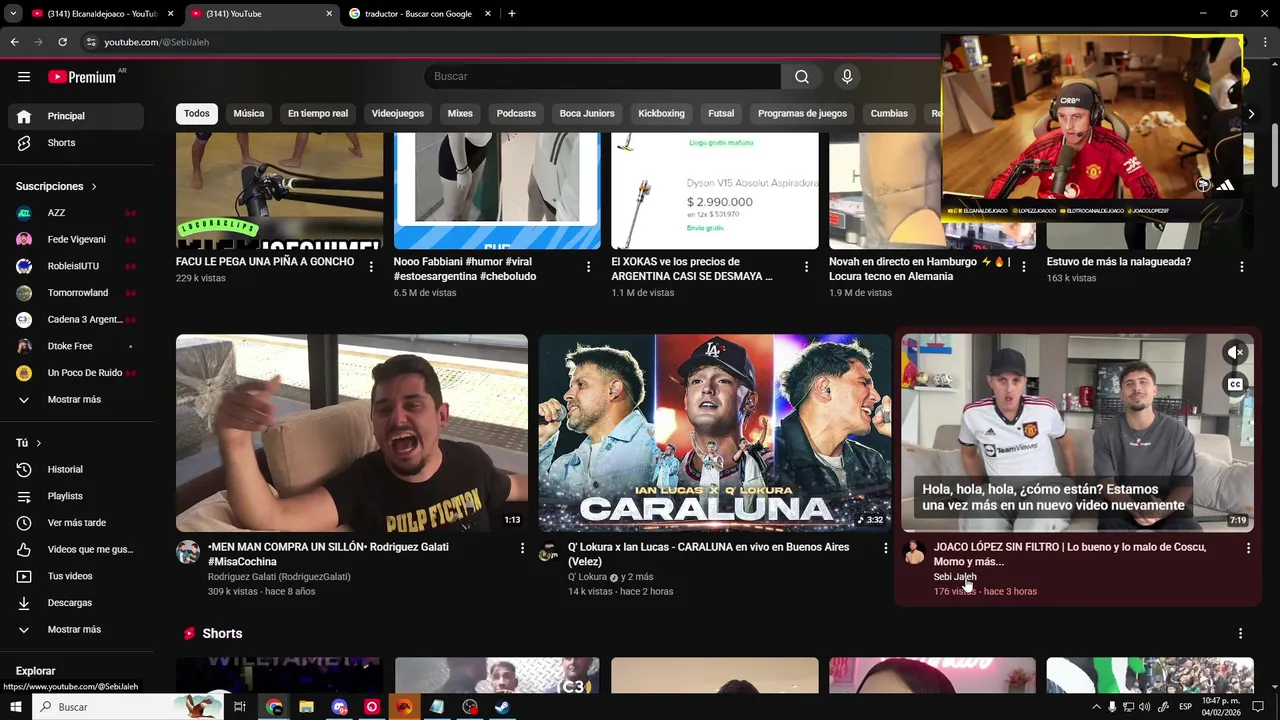Start voice search with the microphone icon
Image resolution: width=1280 pixels, height=720 pixels.
[847, 77]
